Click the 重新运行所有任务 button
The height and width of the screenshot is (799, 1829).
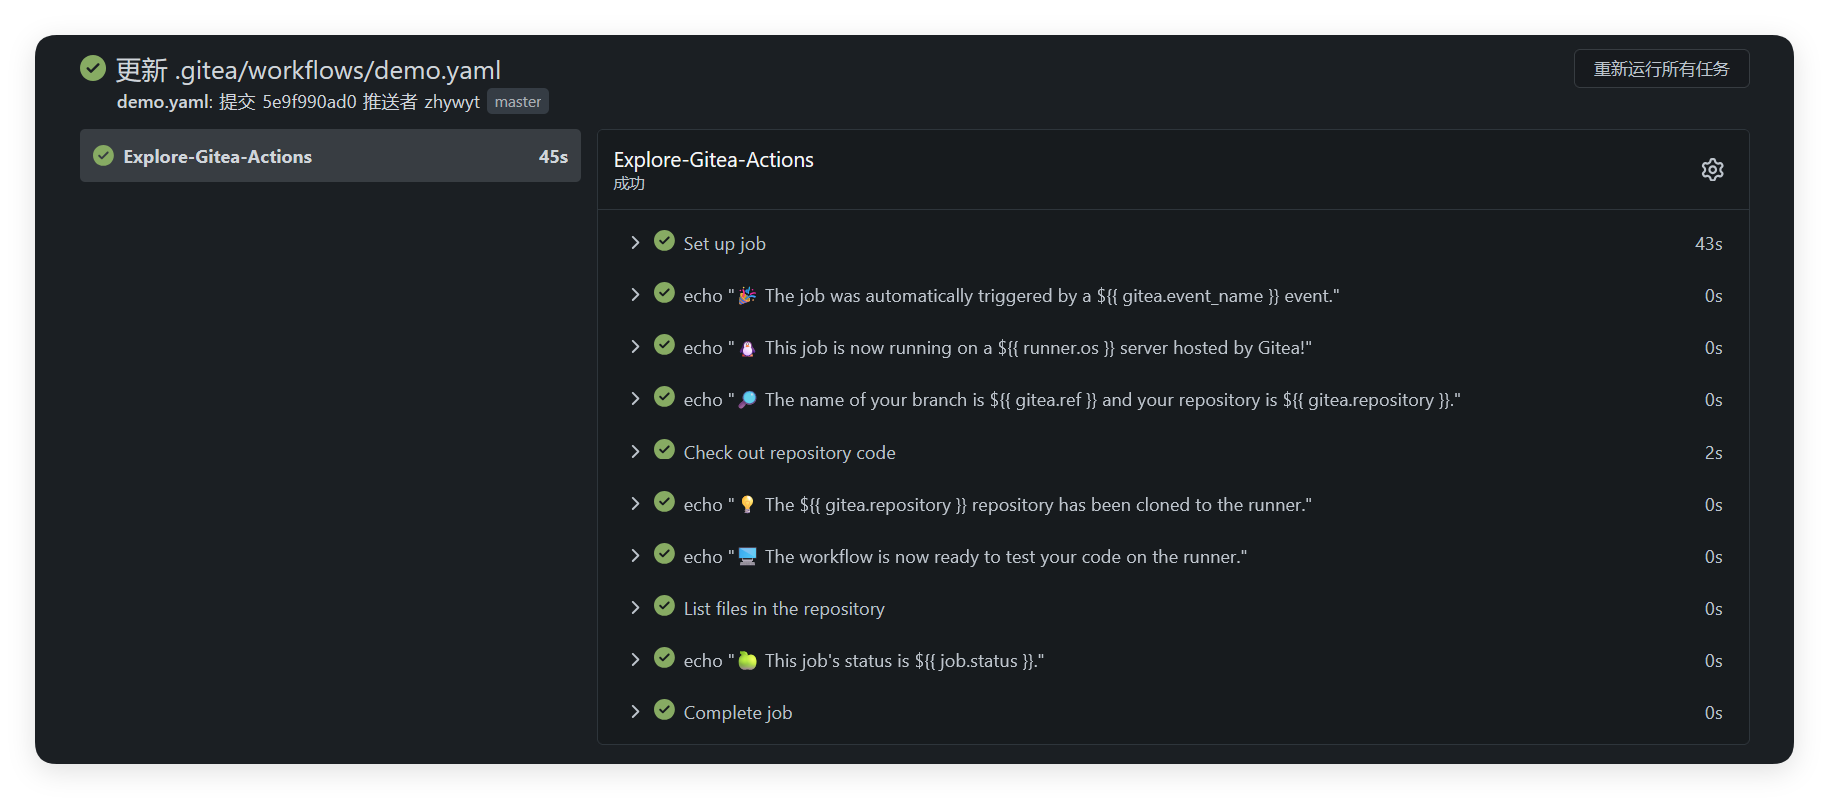pos(1660,69)
